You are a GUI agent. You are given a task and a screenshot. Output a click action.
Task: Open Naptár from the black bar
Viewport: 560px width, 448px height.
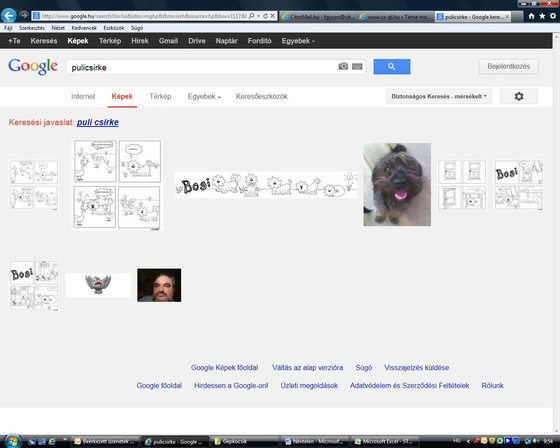point(226,41)
